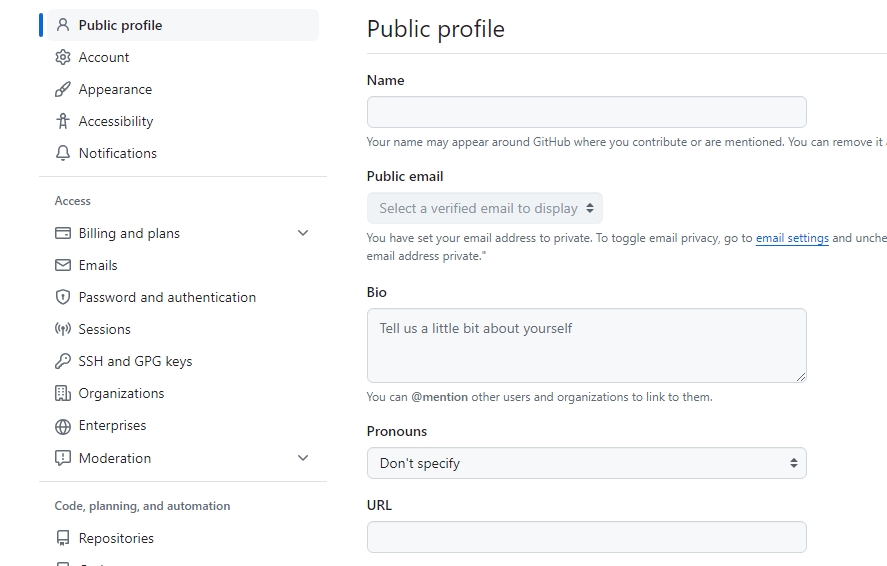Click the Password and authentication shield icon

click(x=63, y=297)
